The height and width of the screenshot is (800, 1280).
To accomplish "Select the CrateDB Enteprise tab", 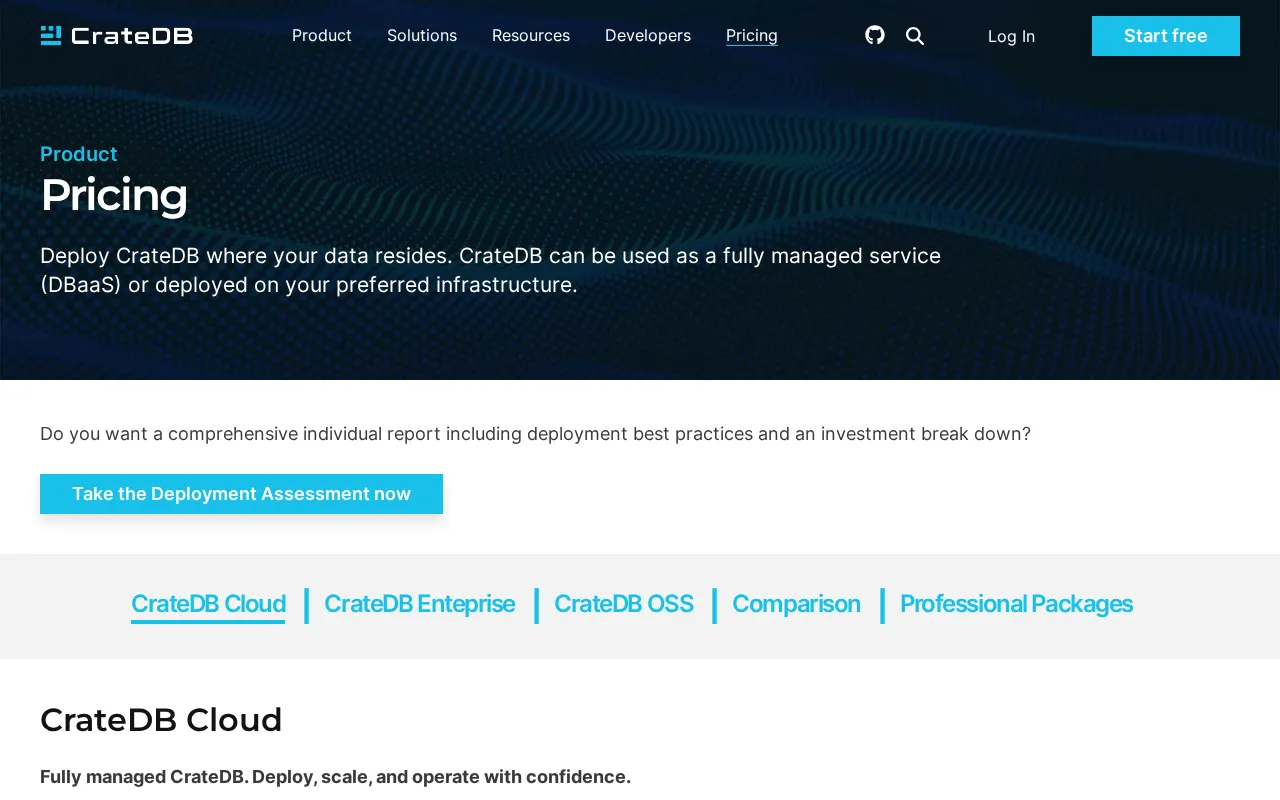I will [x=419, y=604].
